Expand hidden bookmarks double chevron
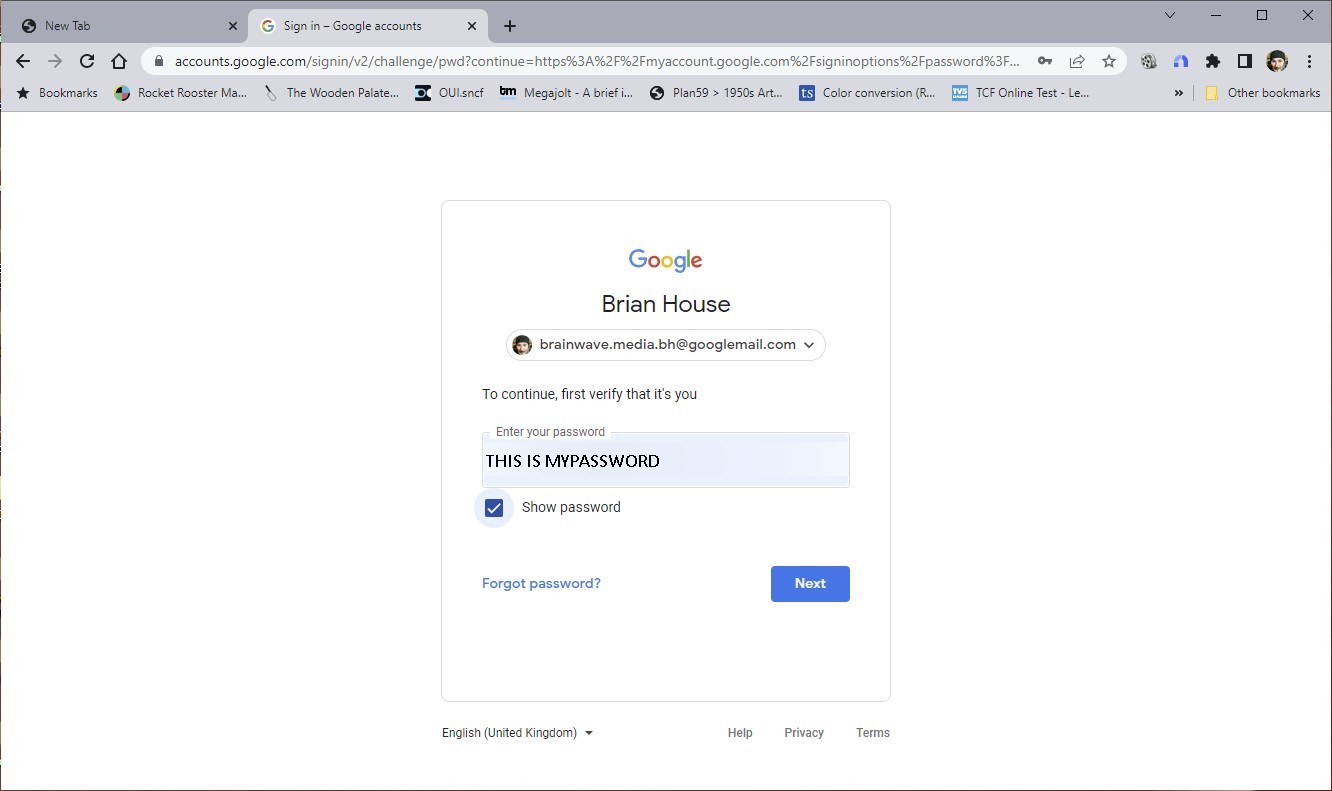 [1178, 93]
